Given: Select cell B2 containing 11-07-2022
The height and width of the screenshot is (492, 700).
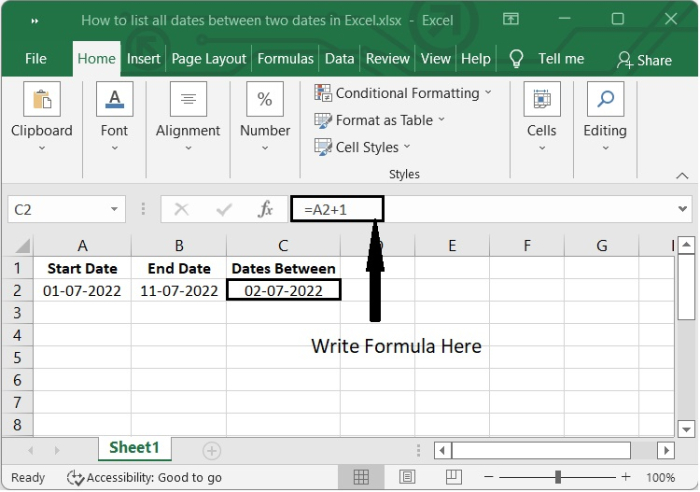Looking at the screenshot, I should pyautogui.click(x=179, y=291).
